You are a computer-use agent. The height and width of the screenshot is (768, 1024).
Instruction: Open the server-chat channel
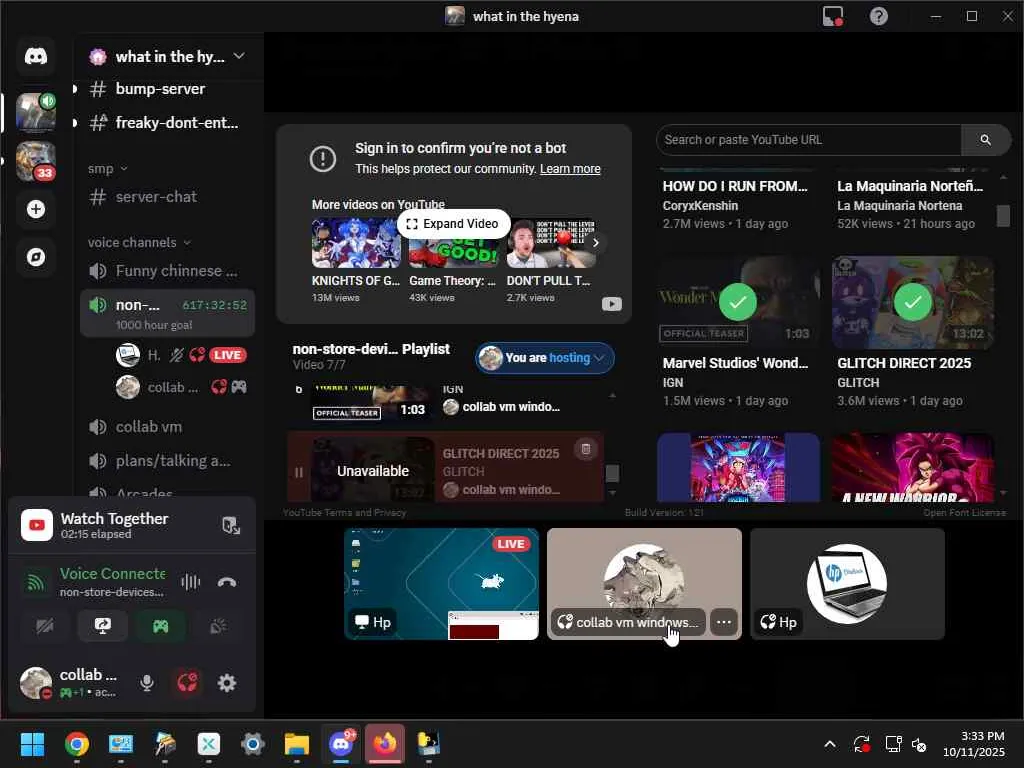coord(156,197)
